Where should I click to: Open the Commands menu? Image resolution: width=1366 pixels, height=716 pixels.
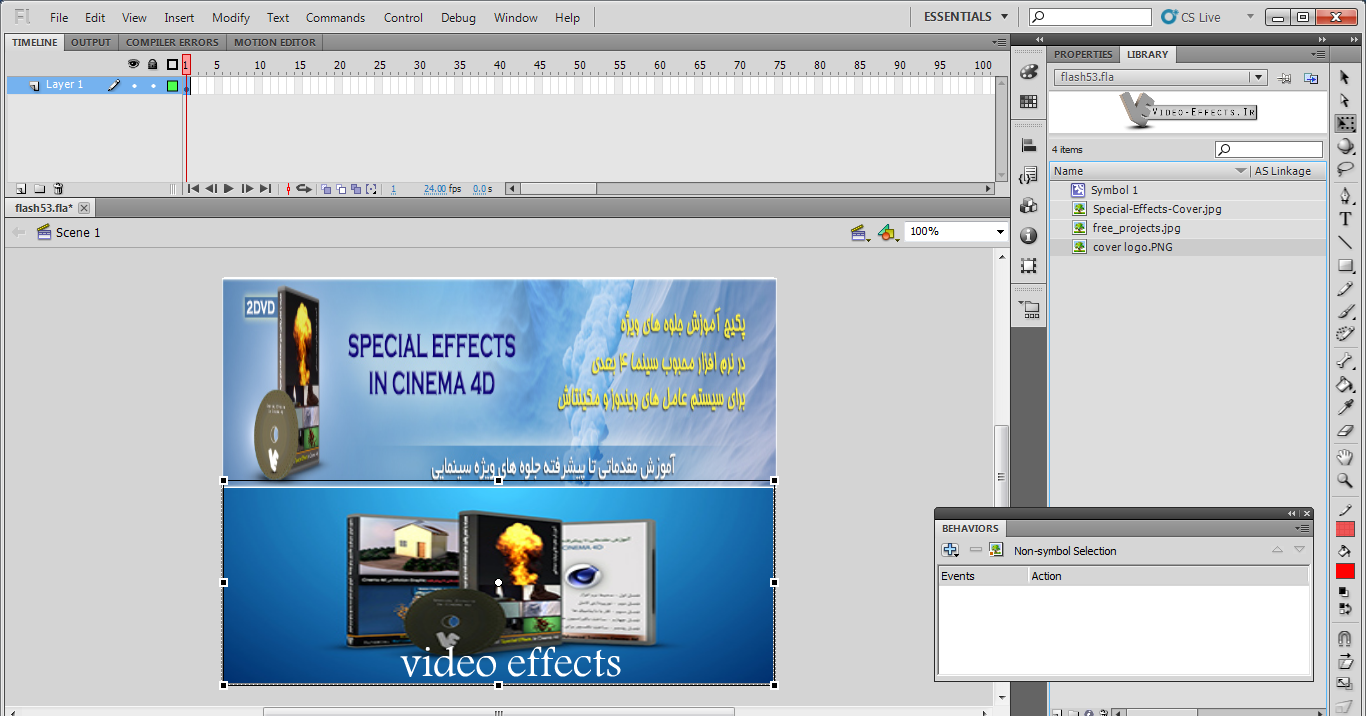pyautogui.click(x=335, y=17)
